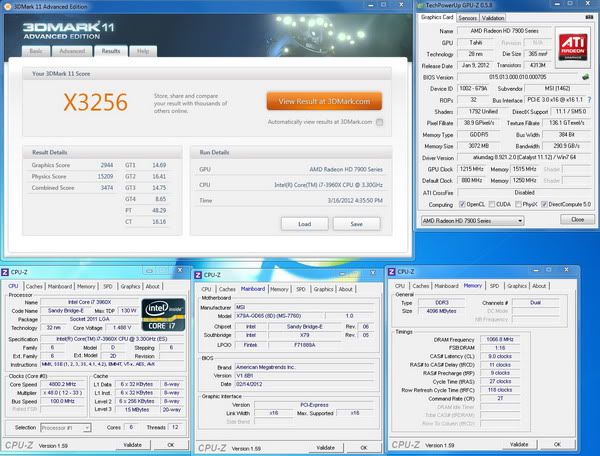The height and width of the screenshot is (456, 600).
Task: Open the Processor #1 selection dropdown in CPU-Z
Action: [x=66, y=428]
